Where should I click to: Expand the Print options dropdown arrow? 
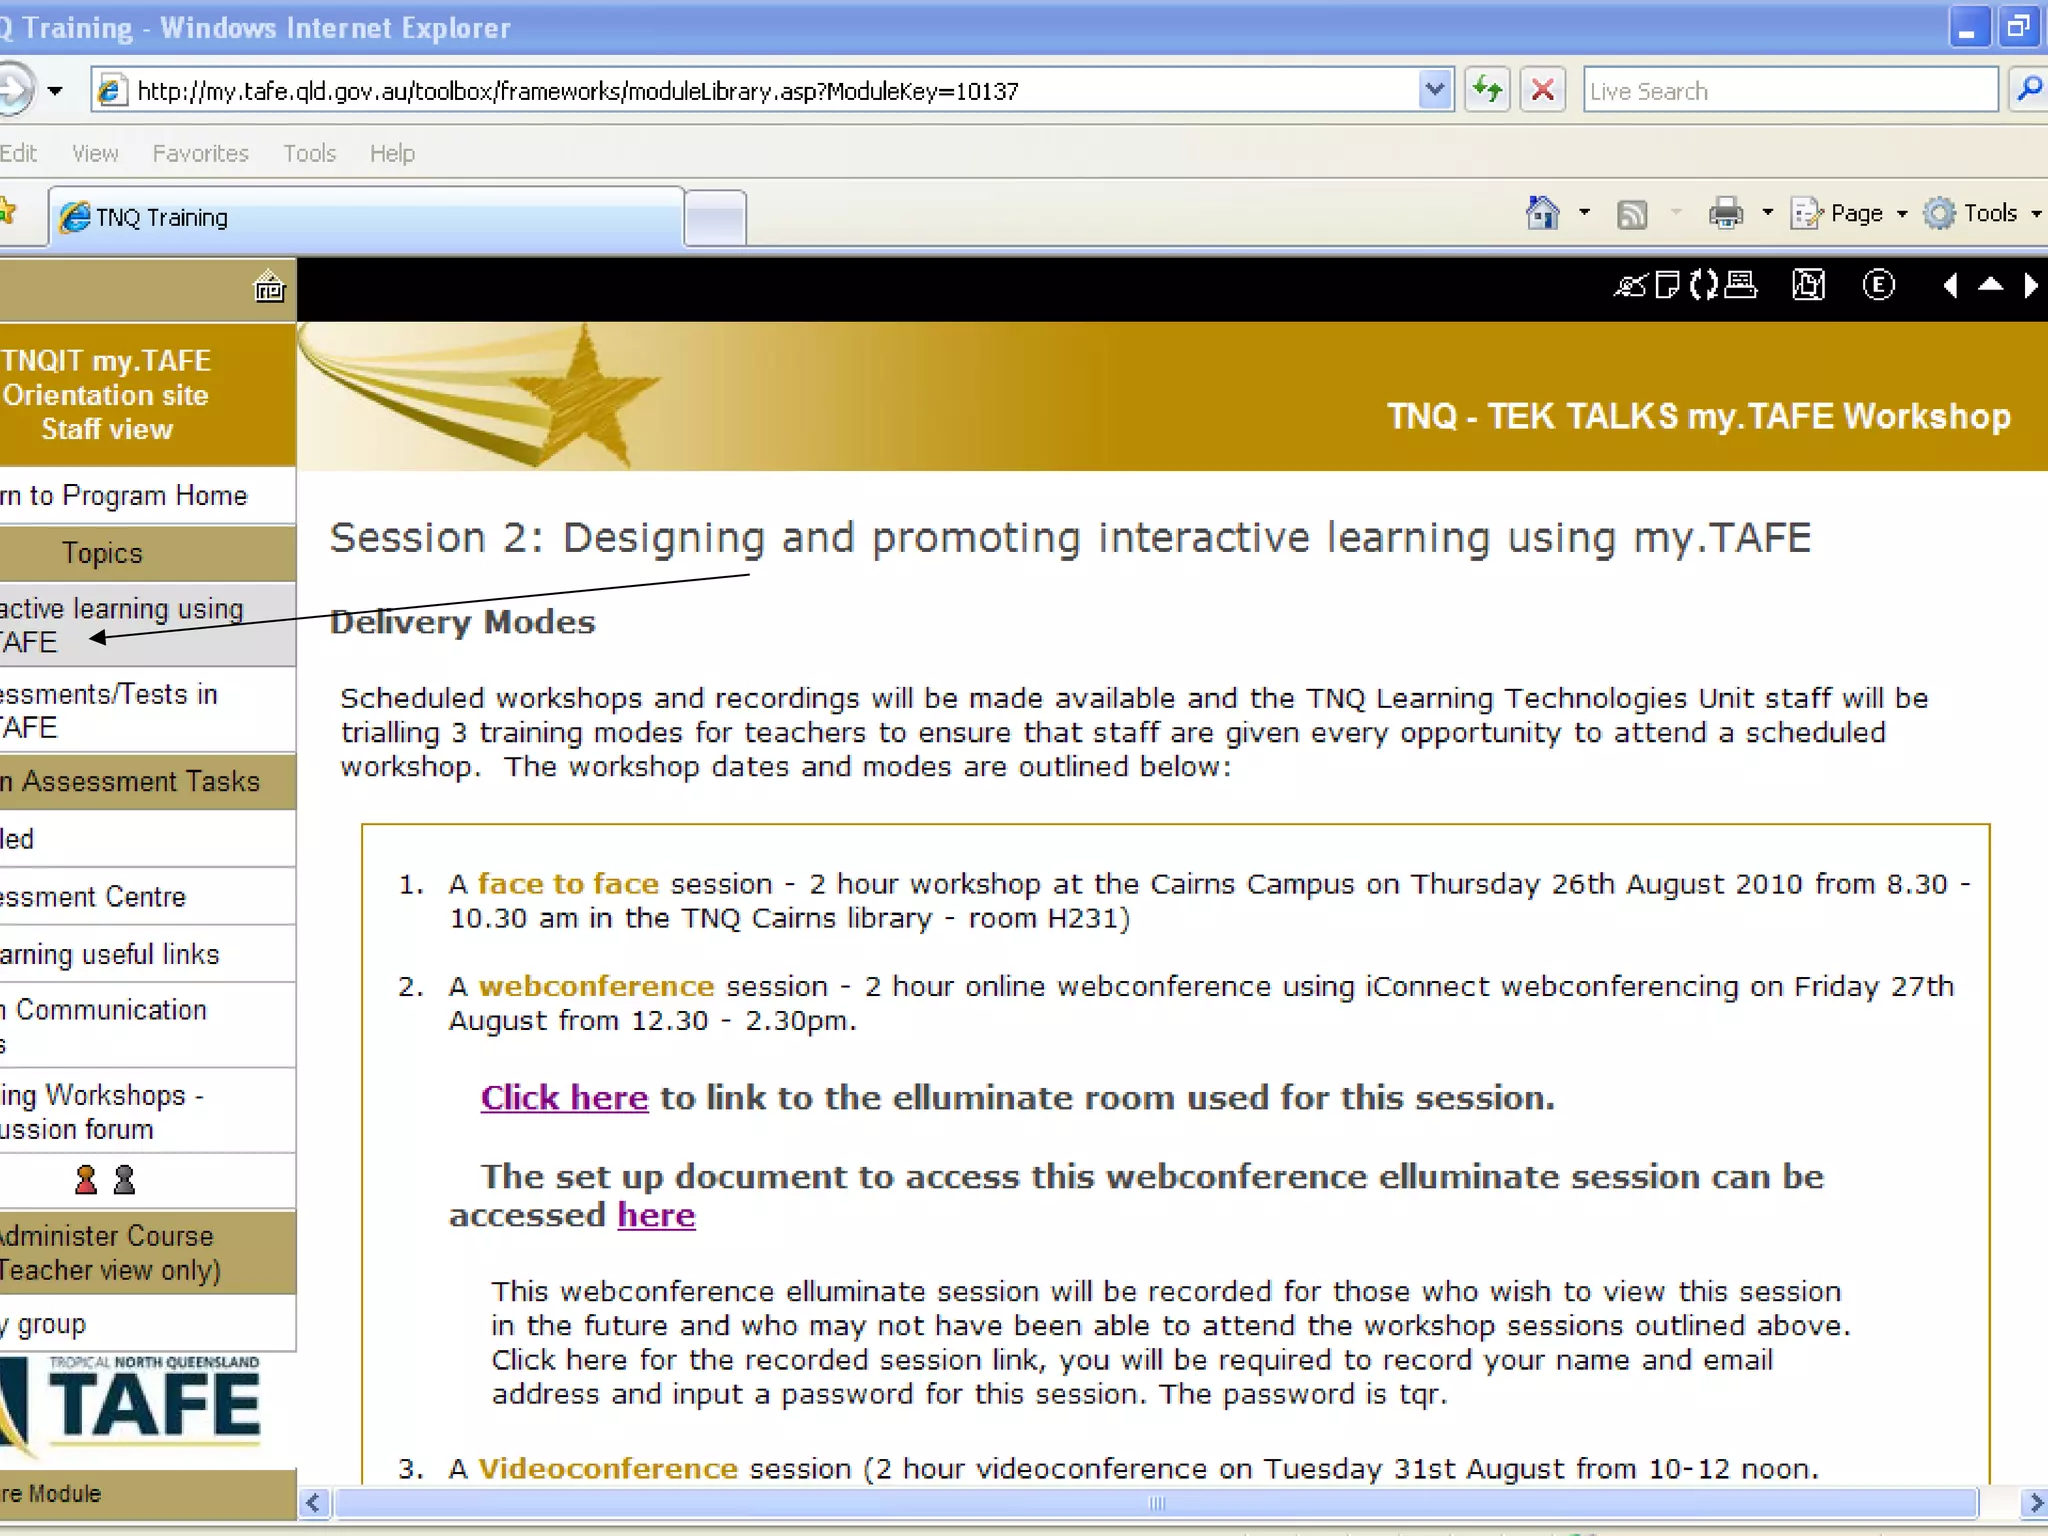tap(1767, 213)
